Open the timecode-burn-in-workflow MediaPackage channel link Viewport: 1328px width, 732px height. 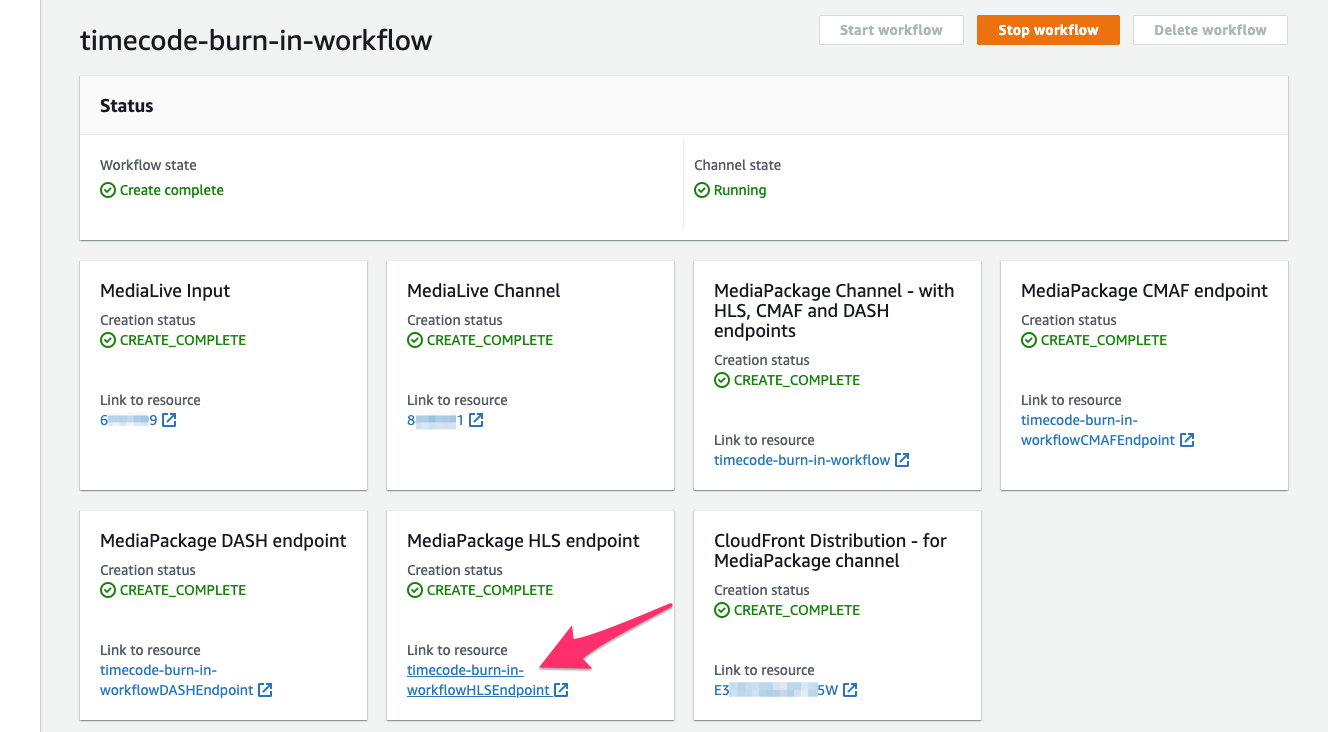(x=802, y=460)
